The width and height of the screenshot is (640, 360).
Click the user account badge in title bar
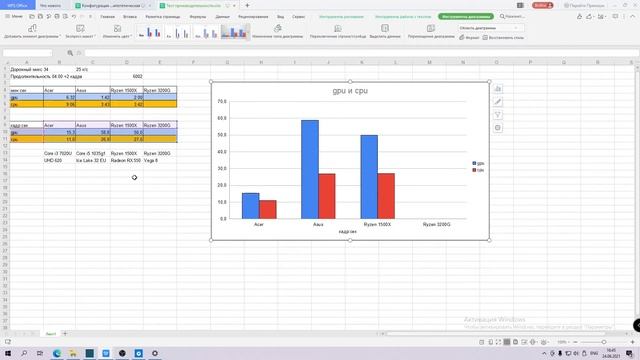pyautogui.click(x=542, y=5)
